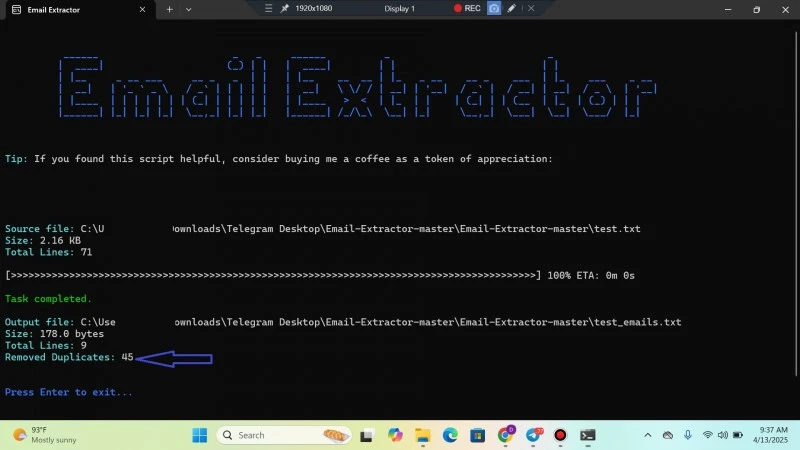The image size is (800, 450).
Task: Open the Windows Start menu
Action: coord(199,435)
